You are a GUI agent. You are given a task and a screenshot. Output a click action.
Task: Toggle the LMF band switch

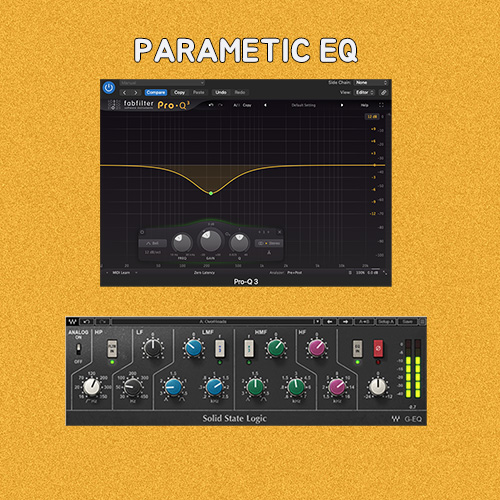pyautogui.click(x=219, y=348)
